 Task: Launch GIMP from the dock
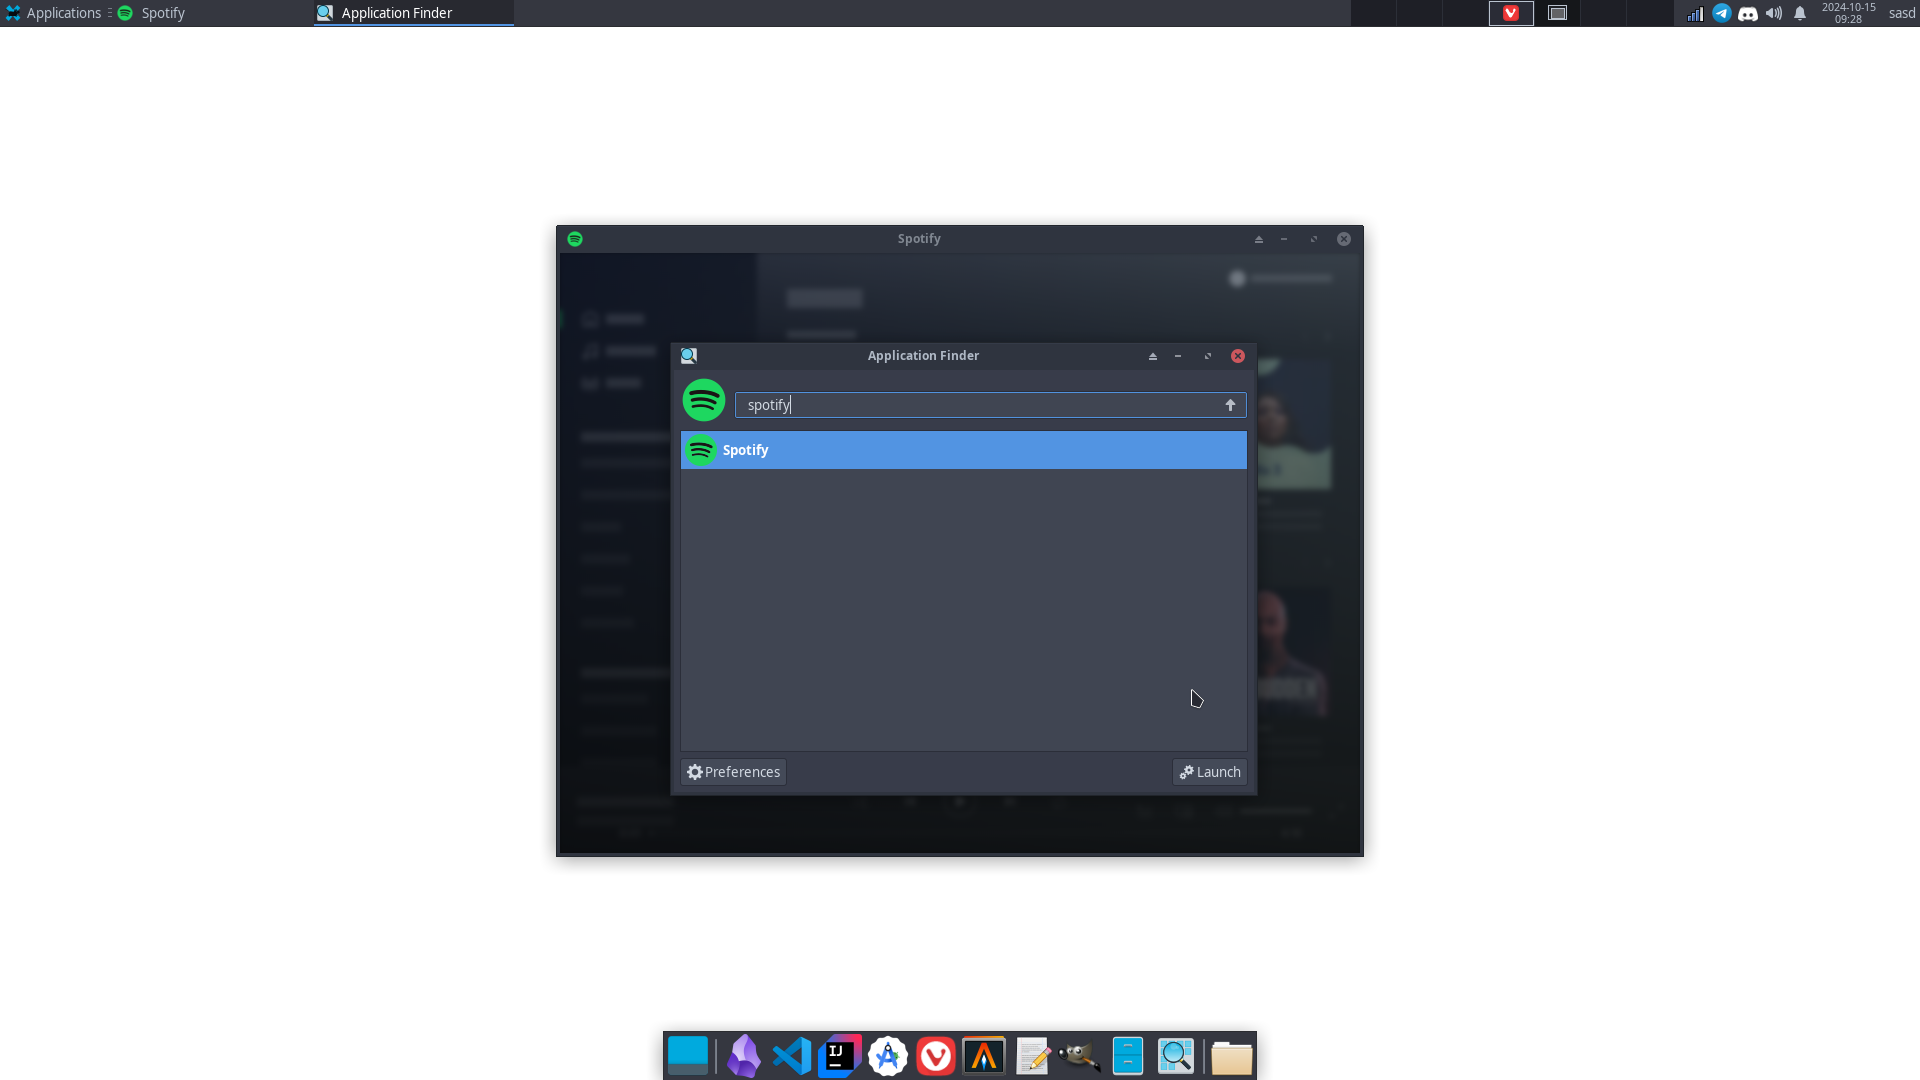[1080, 1056]
